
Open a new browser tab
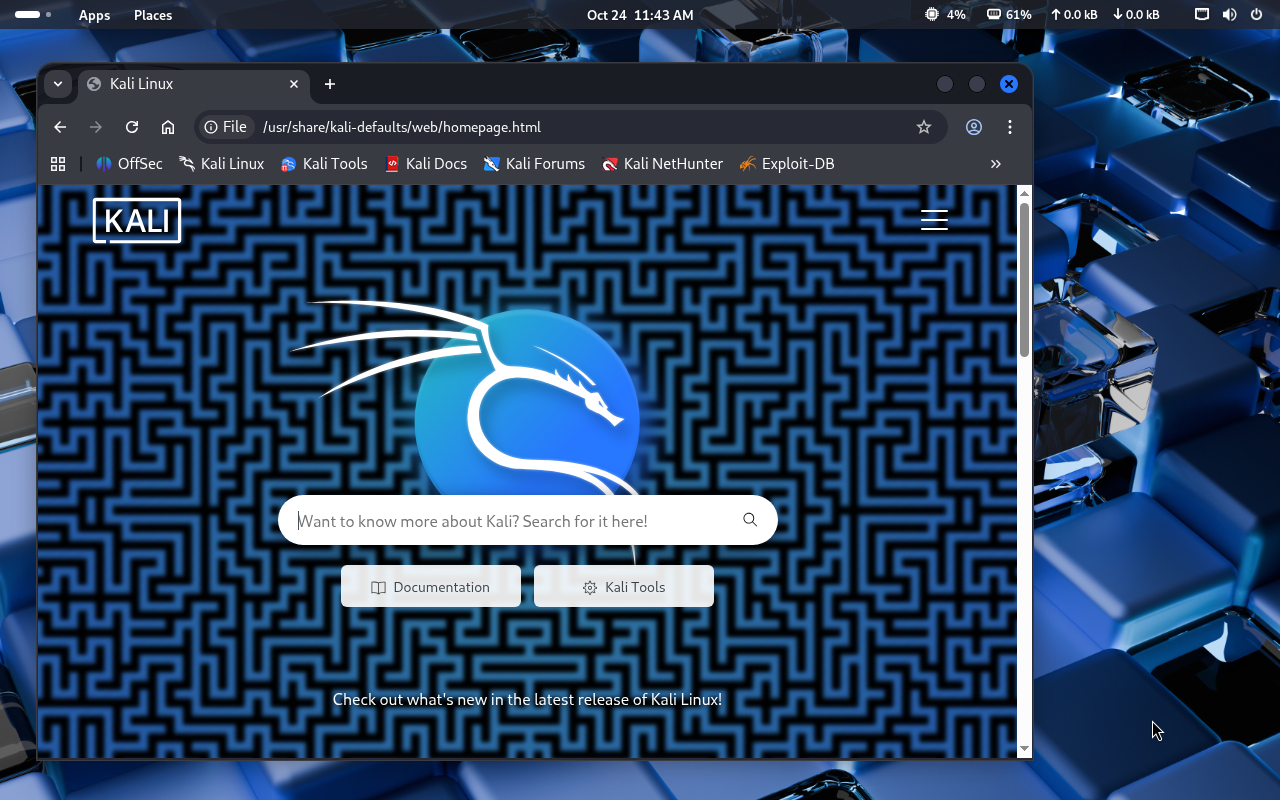click(x=330, y=84)
